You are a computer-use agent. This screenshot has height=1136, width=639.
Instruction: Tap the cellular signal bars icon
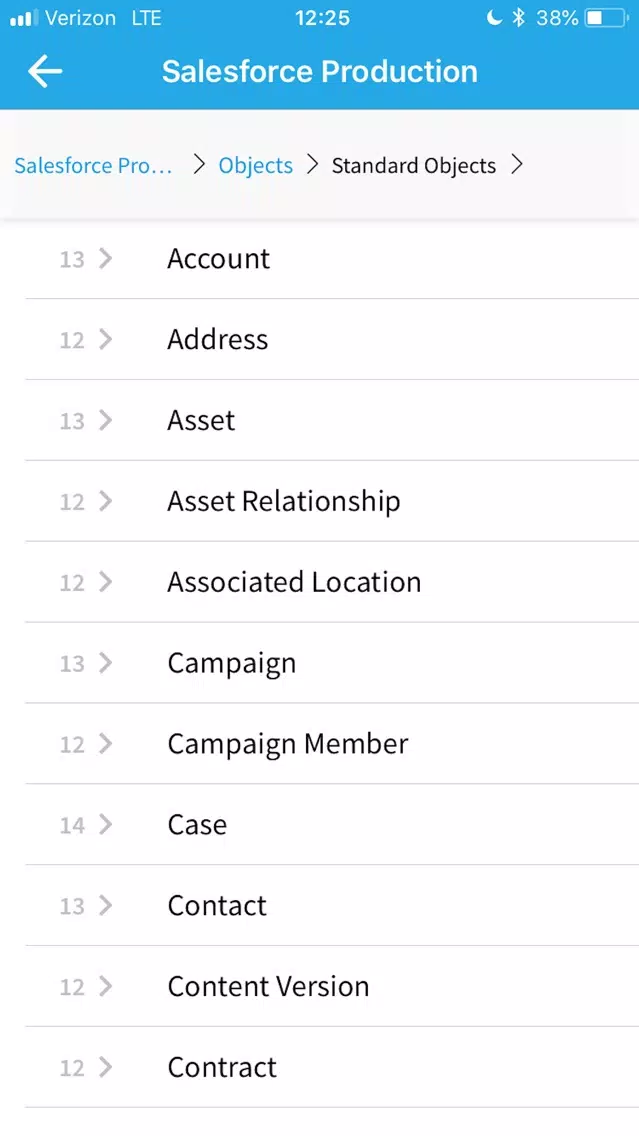(x=23, y=18)
